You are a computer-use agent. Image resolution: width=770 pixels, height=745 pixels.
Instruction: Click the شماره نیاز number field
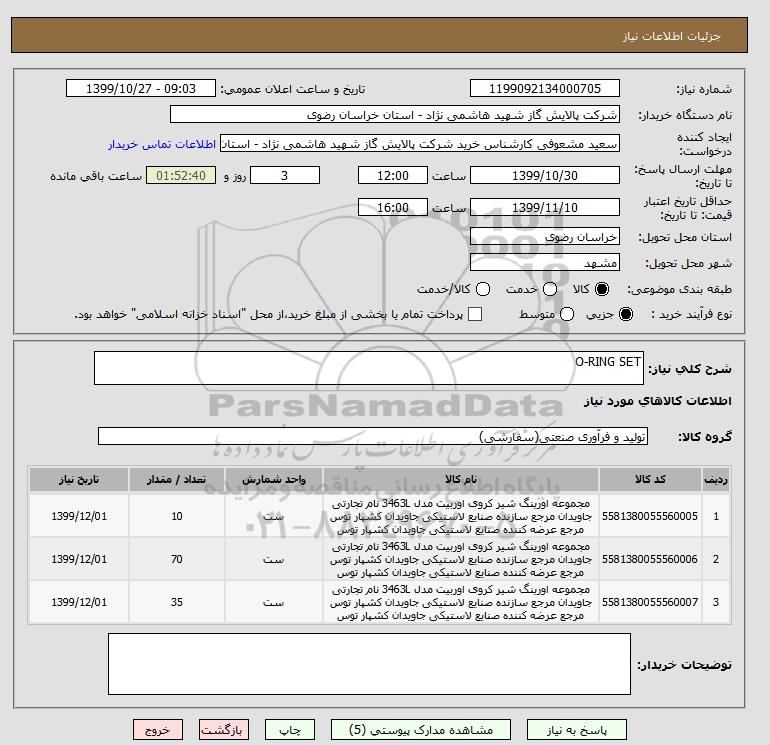545,88
